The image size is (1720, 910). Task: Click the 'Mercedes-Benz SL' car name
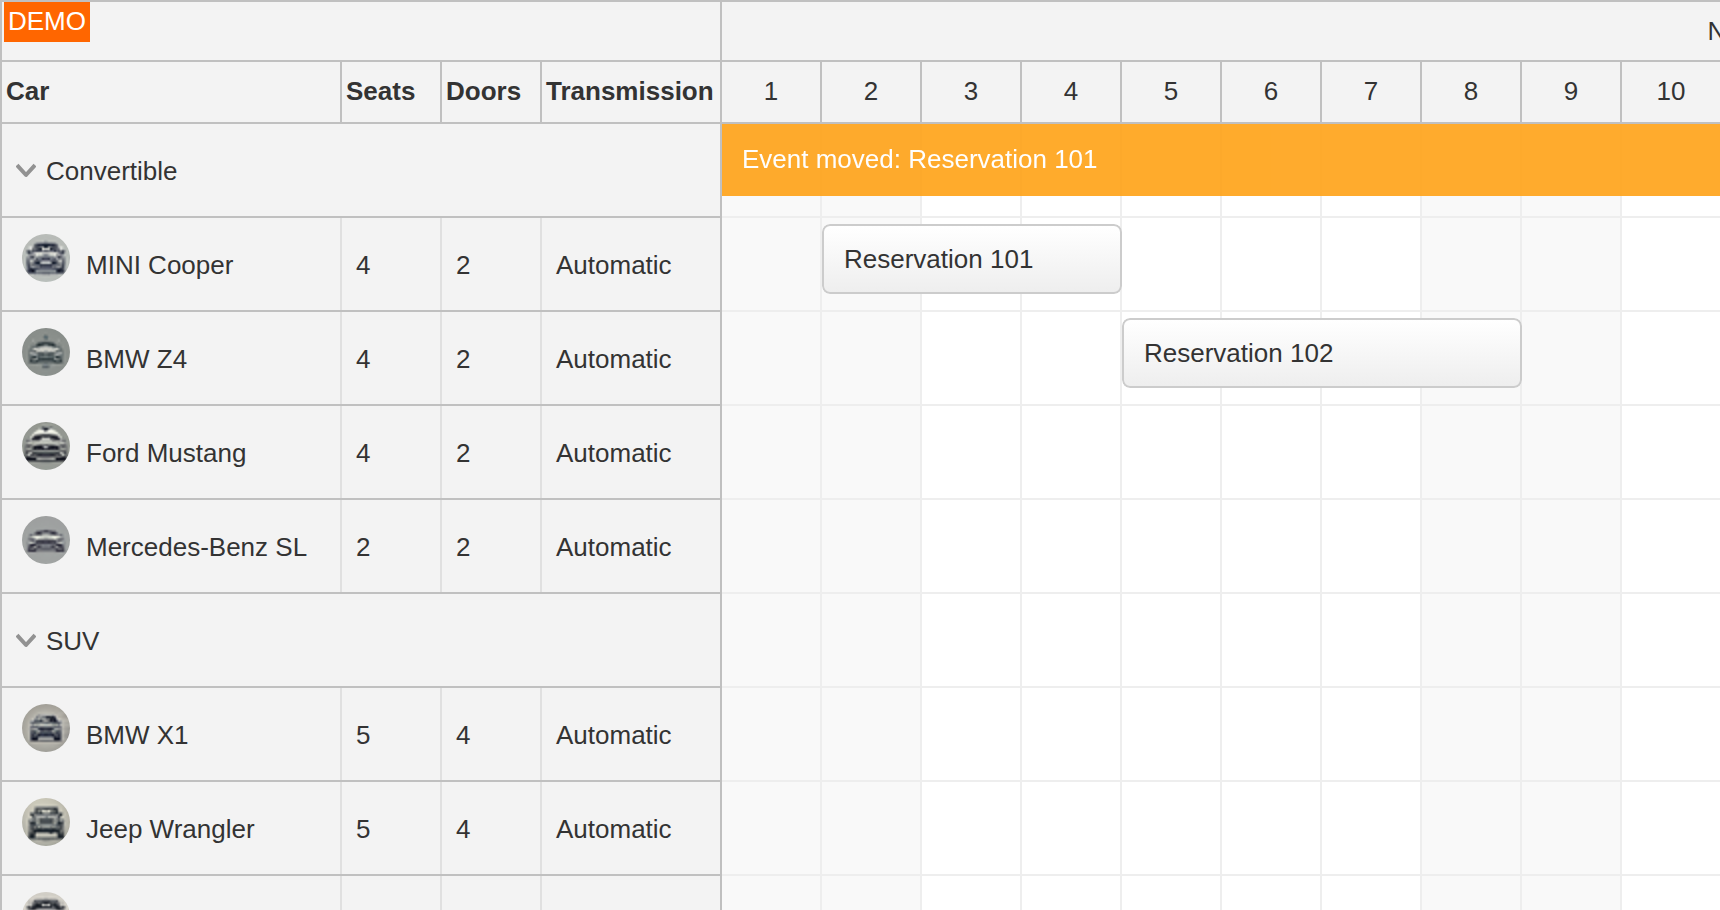point(196,547)
